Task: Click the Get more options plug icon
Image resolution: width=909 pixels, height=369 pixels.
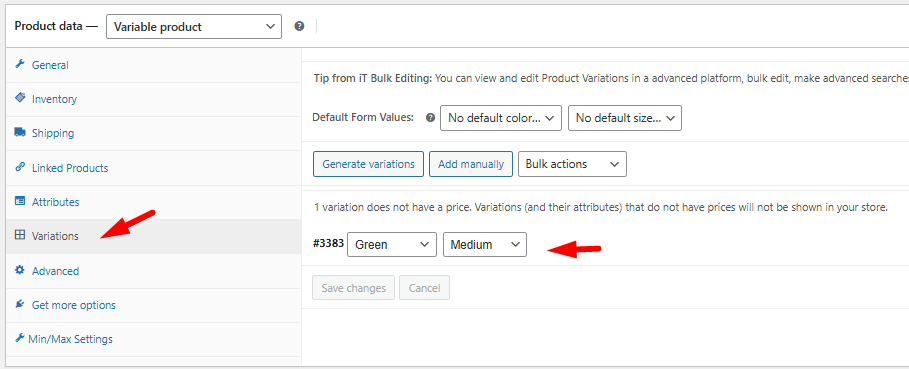Action: click(20, 304)
